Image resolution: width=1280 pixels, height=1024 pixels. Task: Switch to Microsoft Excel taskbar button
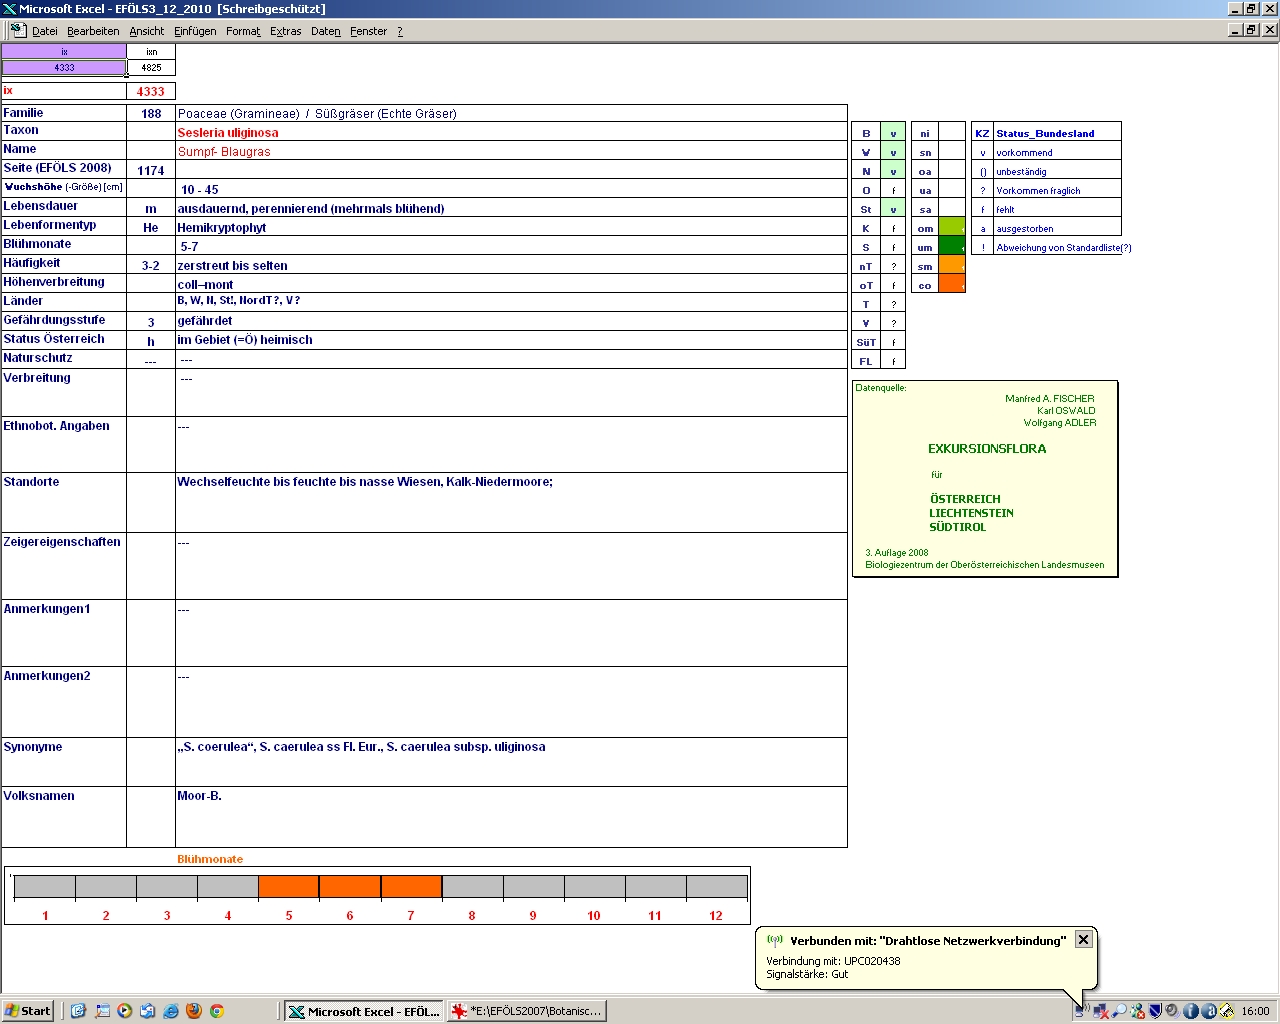pos(364,1011)
